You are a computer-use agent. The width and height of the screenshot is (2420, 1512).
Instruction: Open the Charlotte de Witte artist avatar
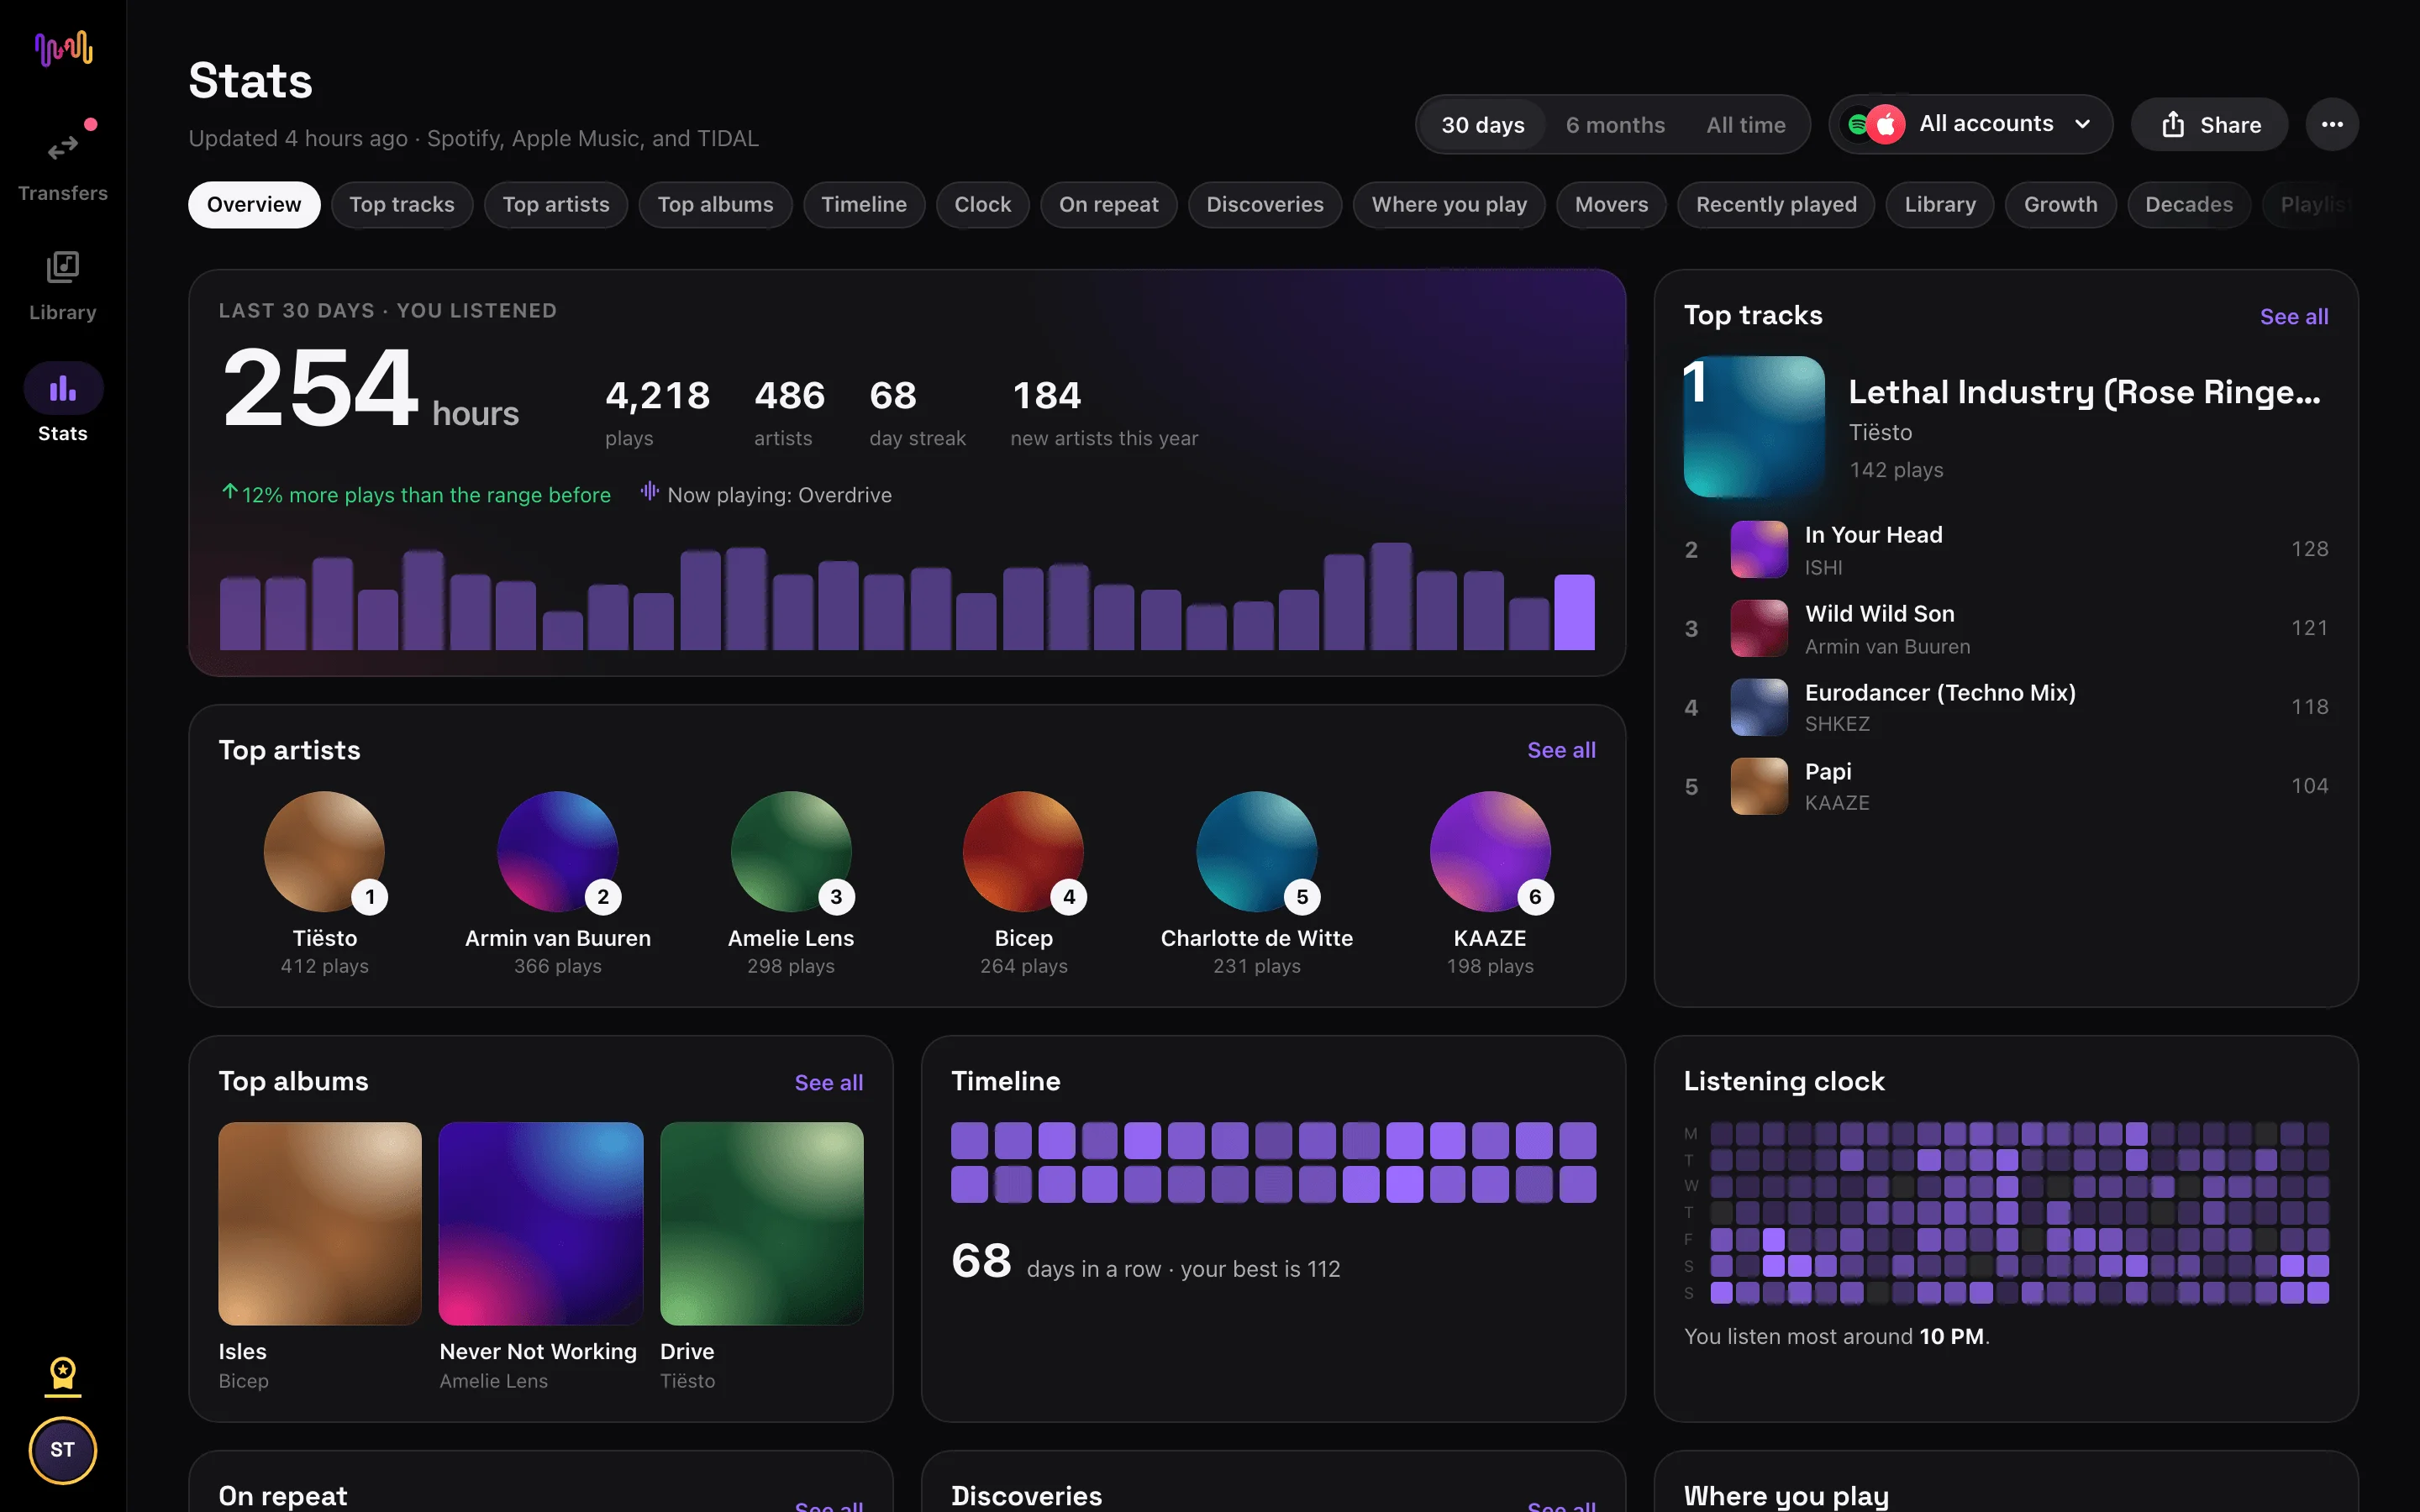point(1257,851)
